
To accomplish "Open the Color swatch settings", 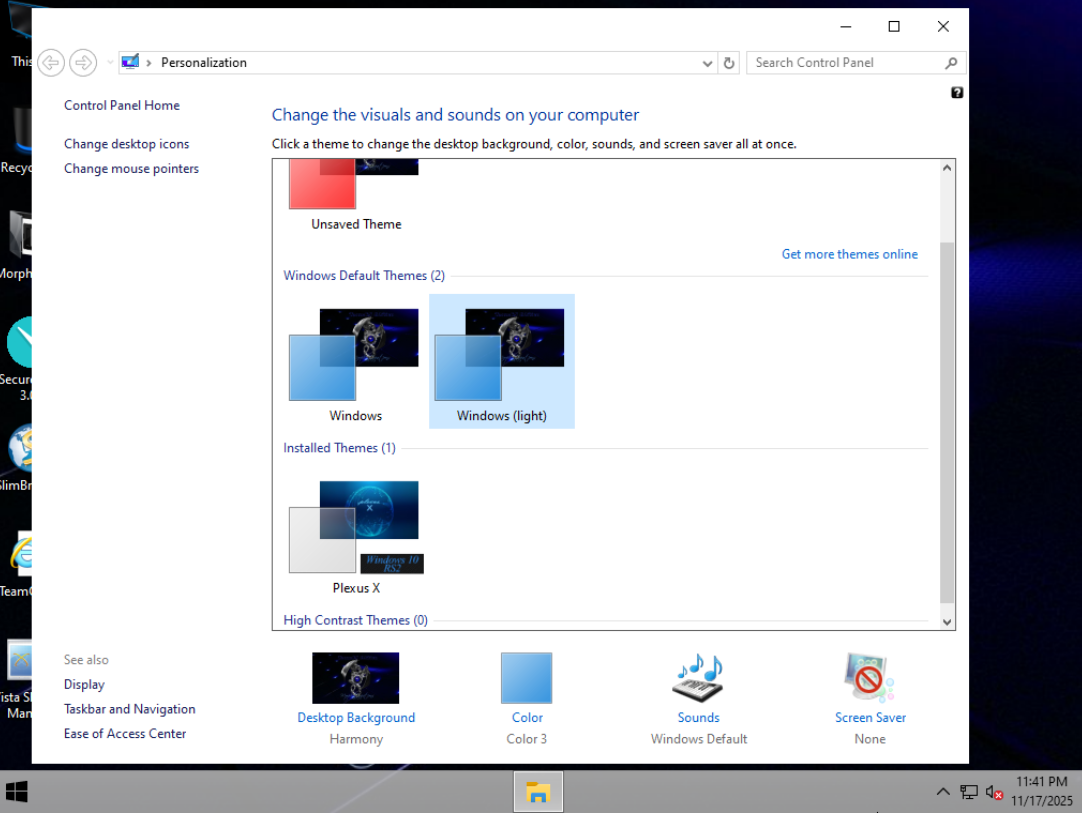I will (527, 678).
